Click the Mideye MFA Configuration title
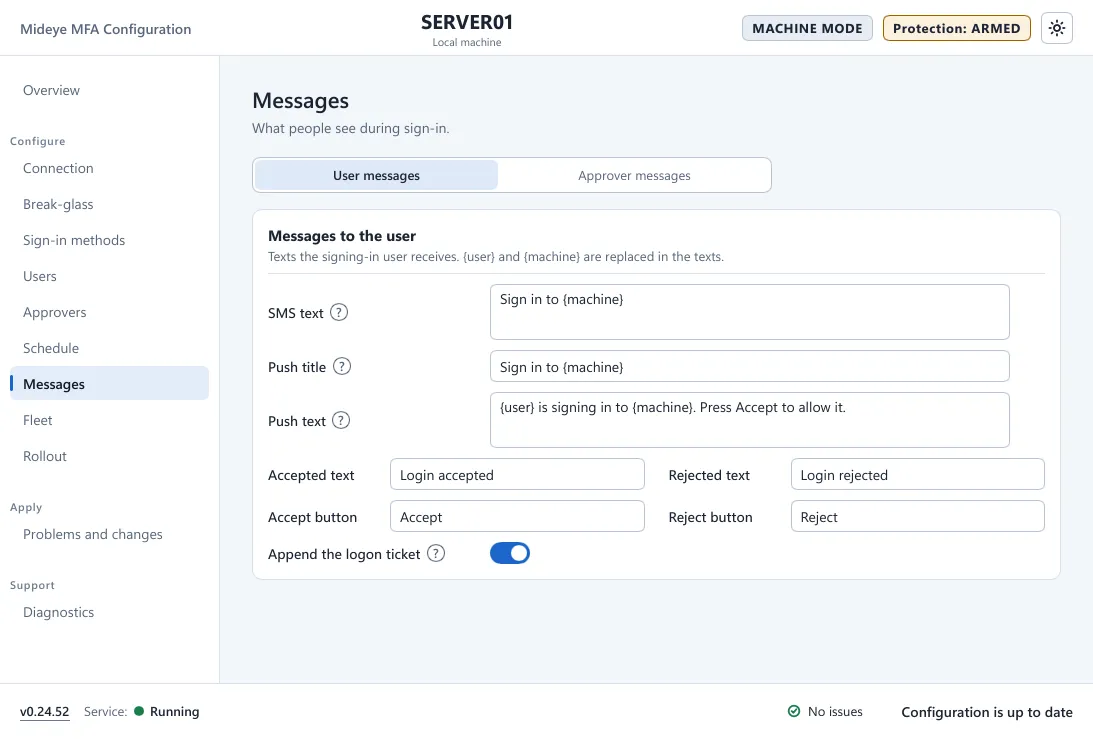Image resolution: width=1093 pixels, height=739 pixels. 105,29
